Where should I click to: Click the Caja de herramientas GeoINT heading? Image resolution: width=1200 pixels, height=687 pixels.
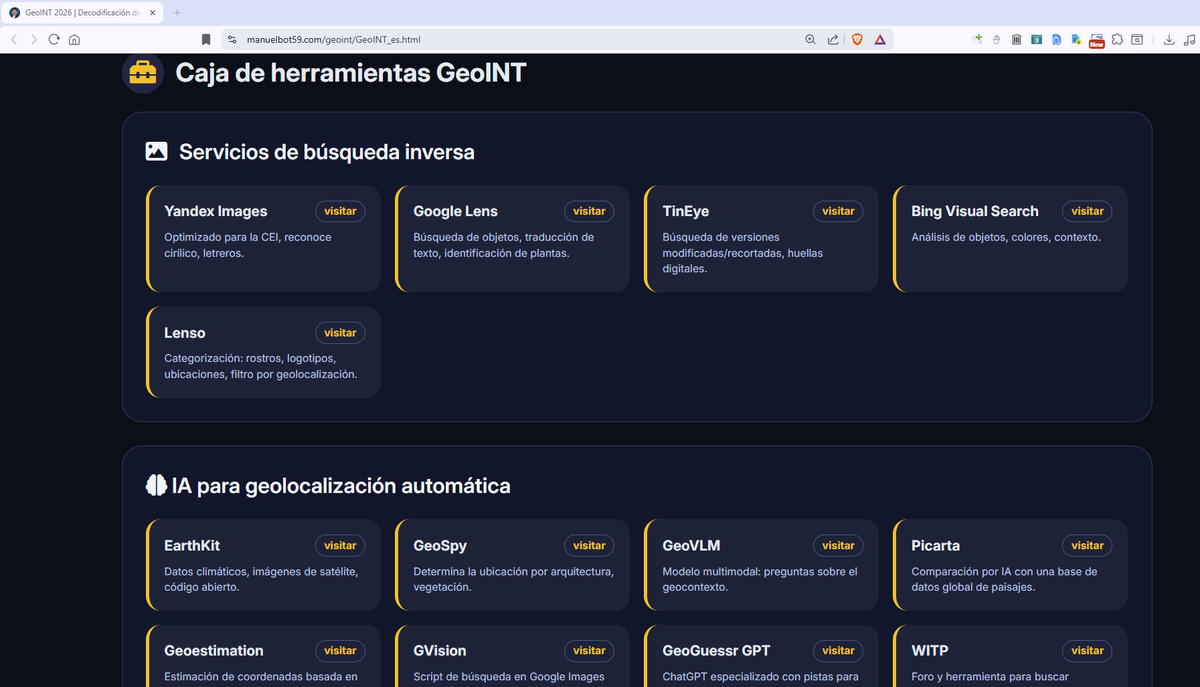pos(351,73)
